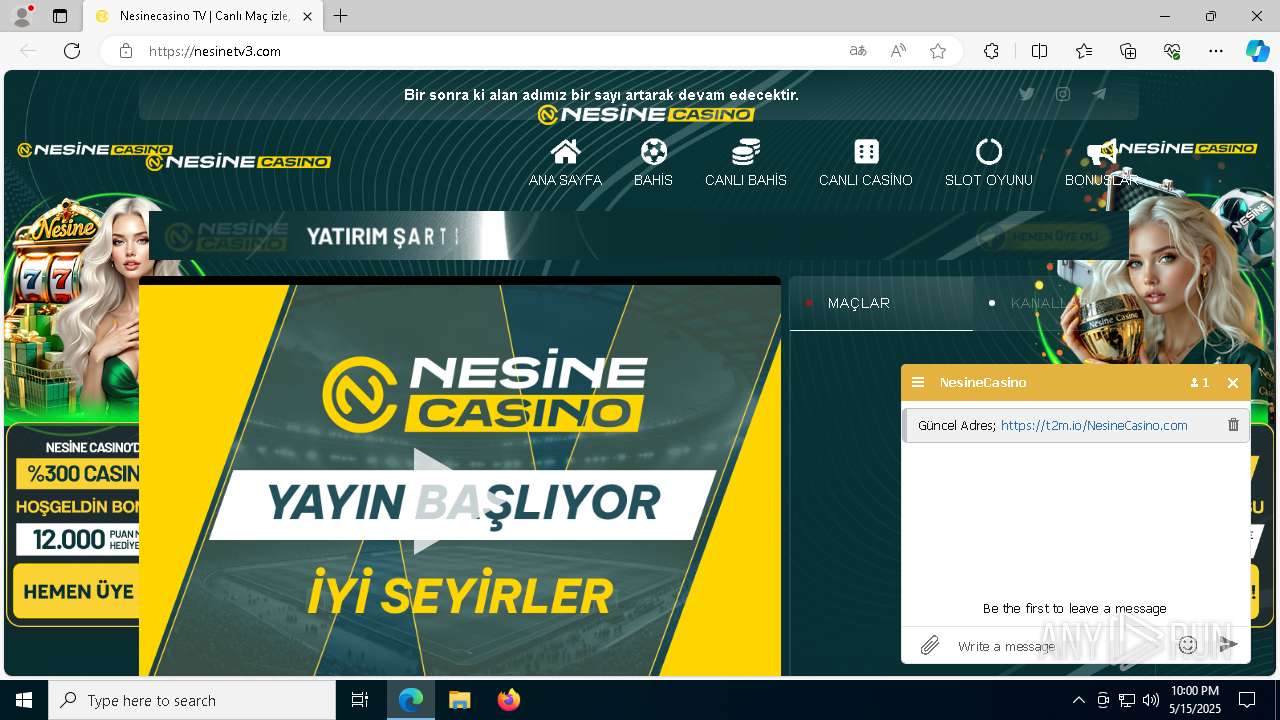Open the Bonuslar megaphone icon

coord(1101,152)
